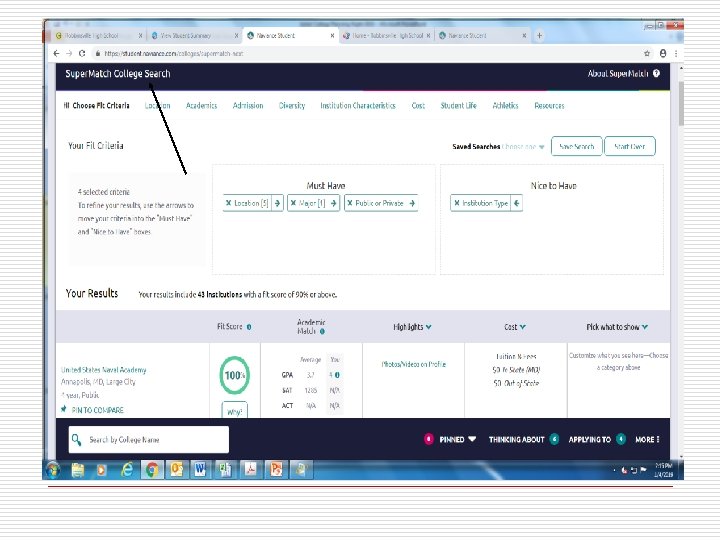Move Public or Private with its arrow

pos(412,203)
